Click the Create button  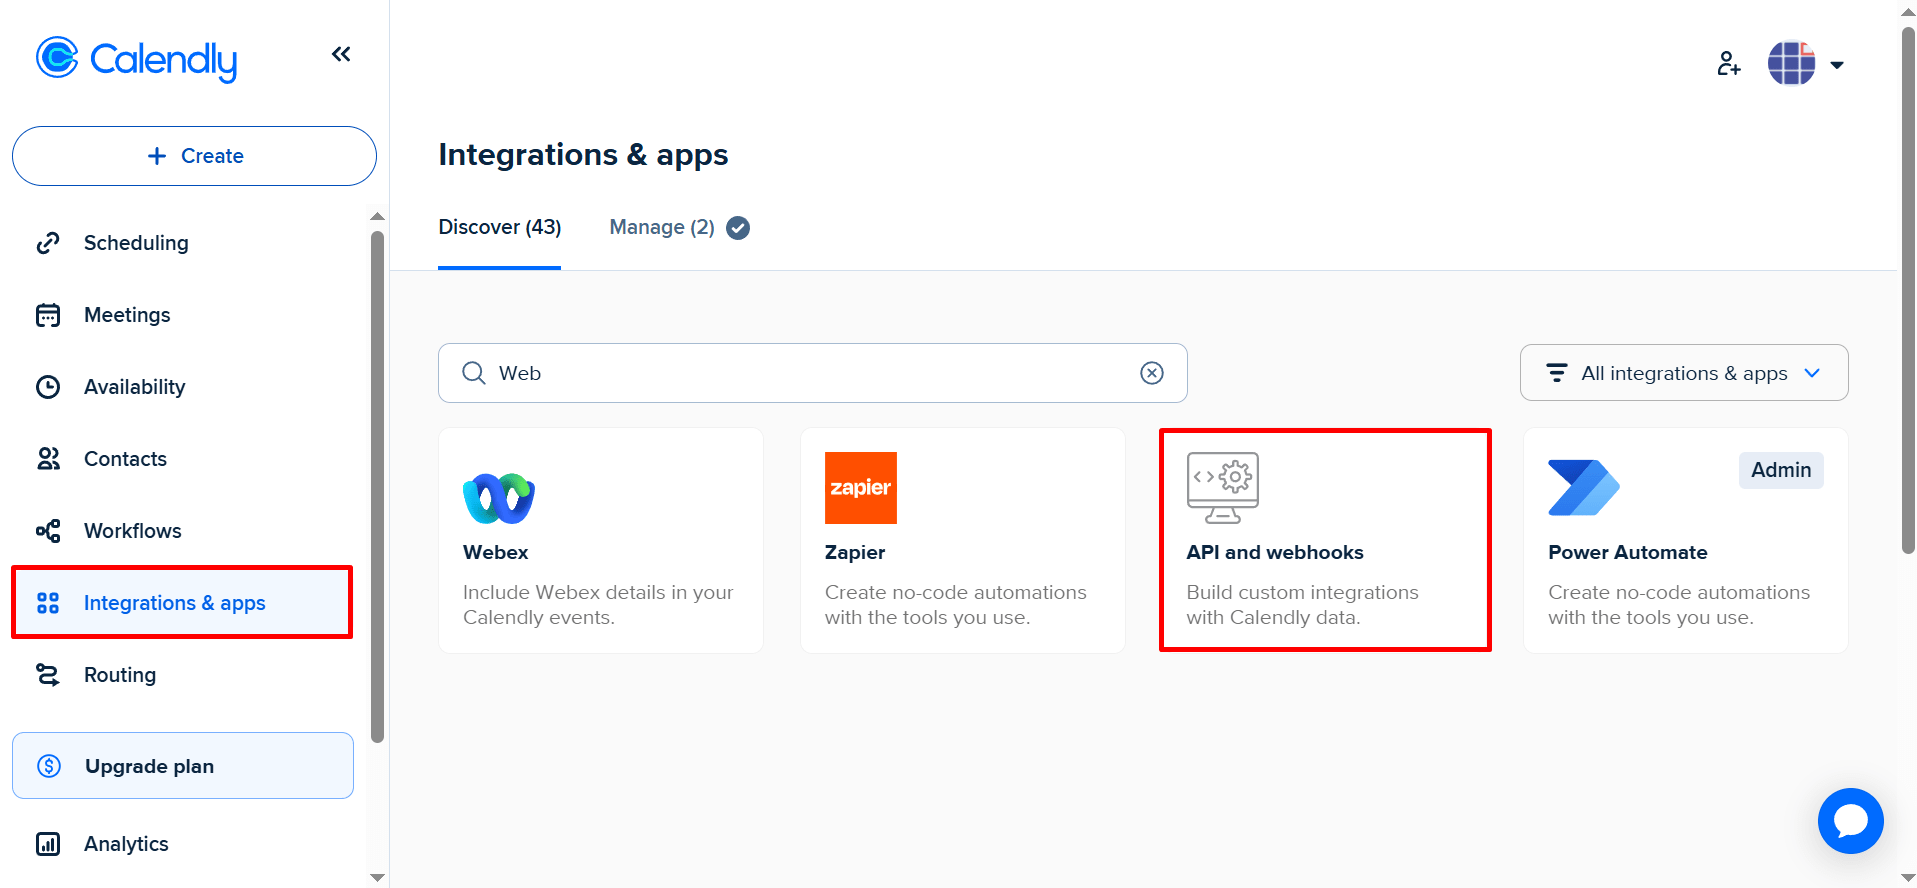click(194, 156)
